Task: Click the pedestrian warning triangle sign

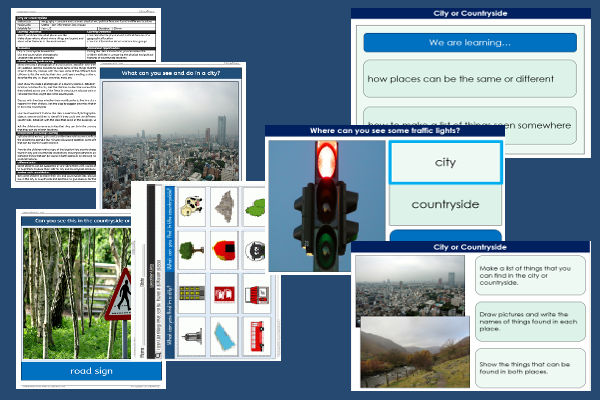Action: click(119, 296)
